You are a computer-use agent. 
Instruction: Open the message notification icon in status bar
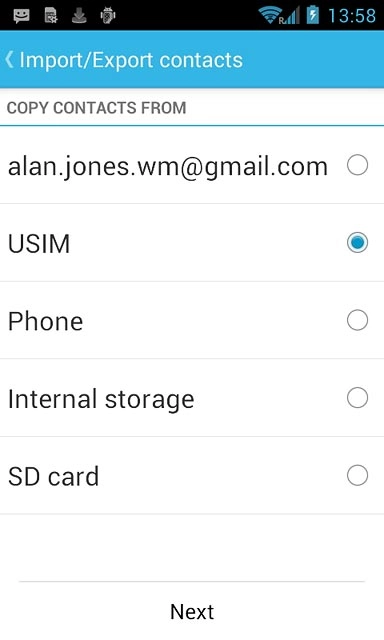pos(21,16)
